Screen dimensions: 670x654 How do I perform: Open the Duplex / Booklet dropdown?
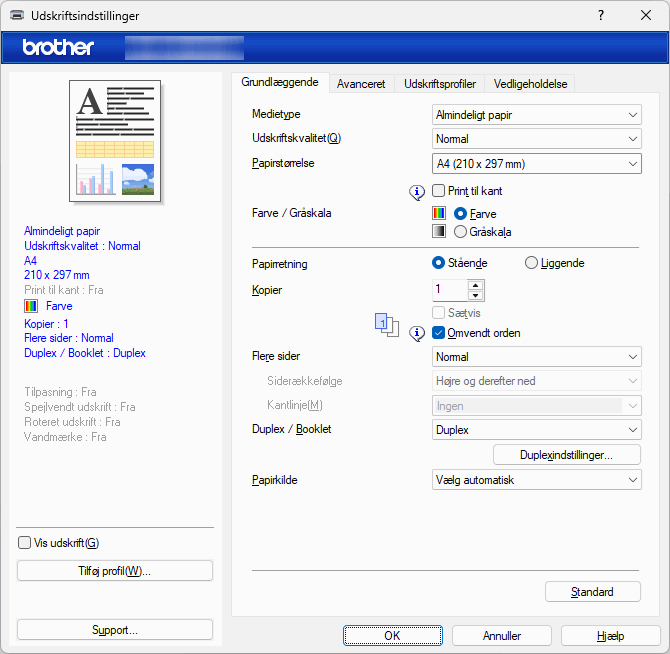(536, 430)
